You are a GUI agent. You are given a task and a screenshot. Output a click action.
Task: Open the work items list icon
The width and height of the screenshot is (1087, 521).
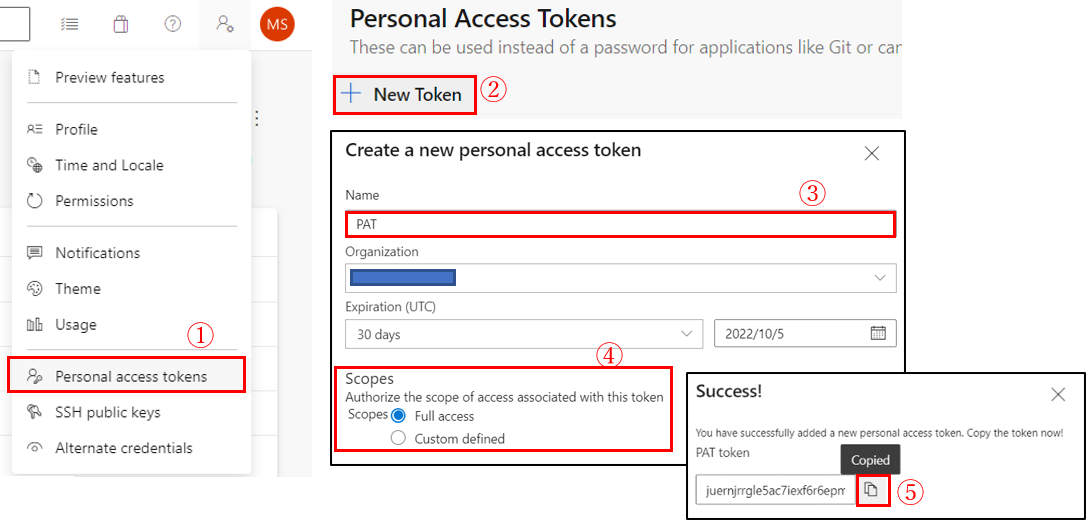point(69,24)
